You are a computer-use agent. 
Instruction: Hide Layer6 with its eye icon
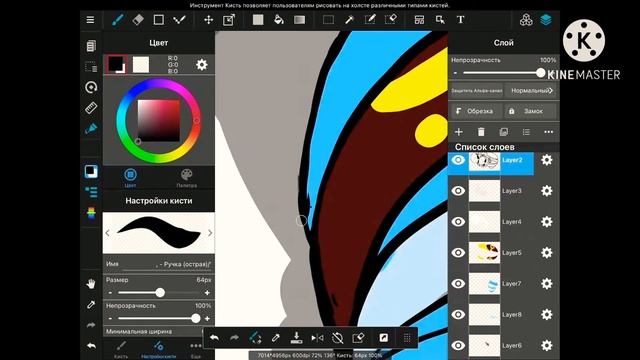click(x=458, y=345)
